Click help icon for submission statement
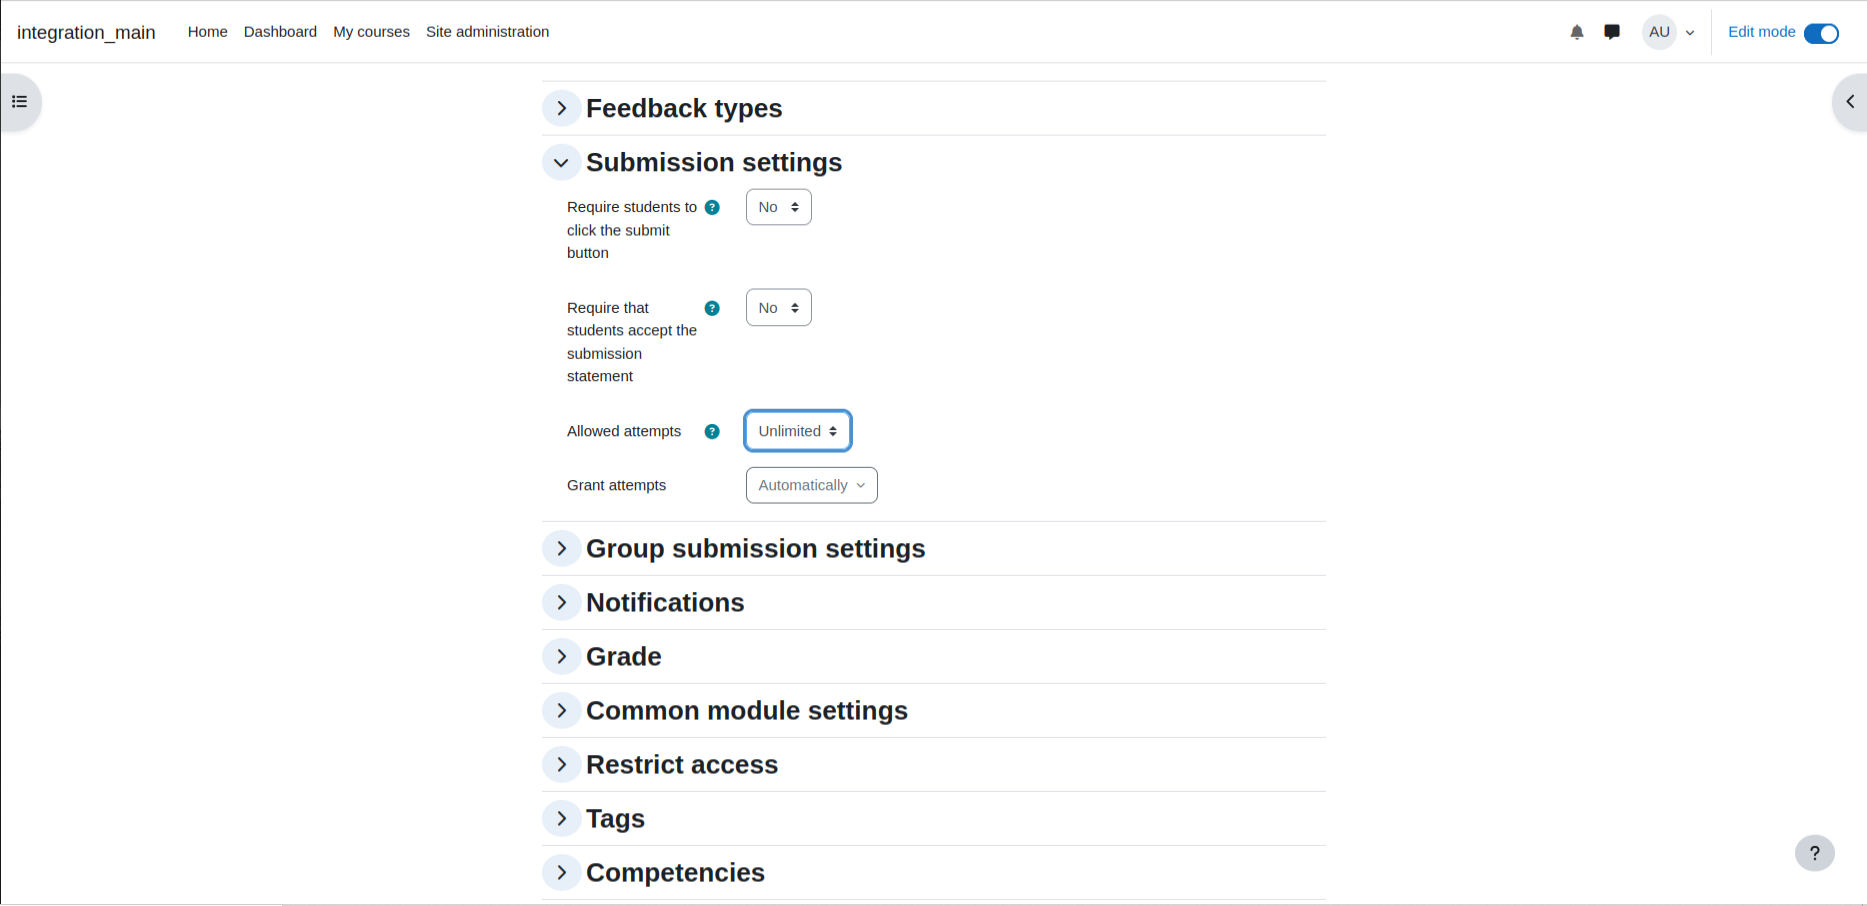The width and height of the screenshot is (1867, 906). (x=712, y=308)
